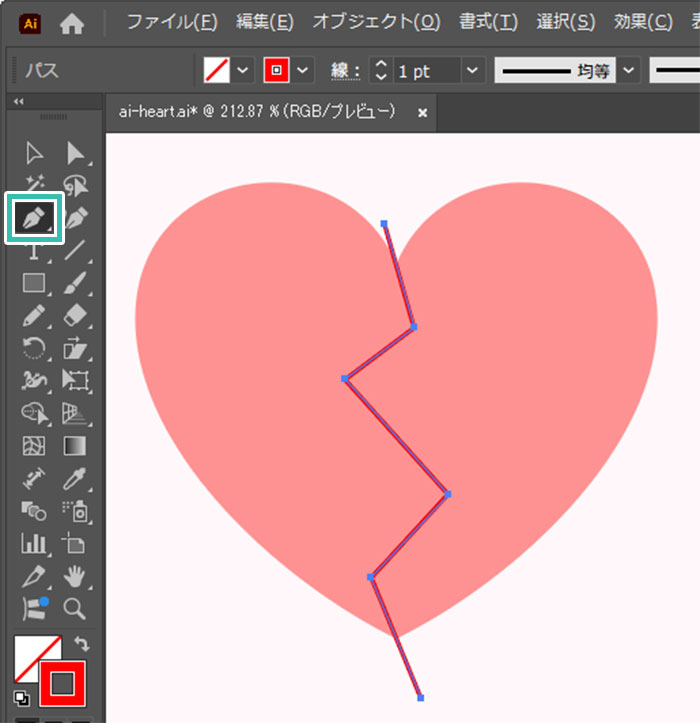
Task: Choose the Direct Selection tool
Action: 75,152
